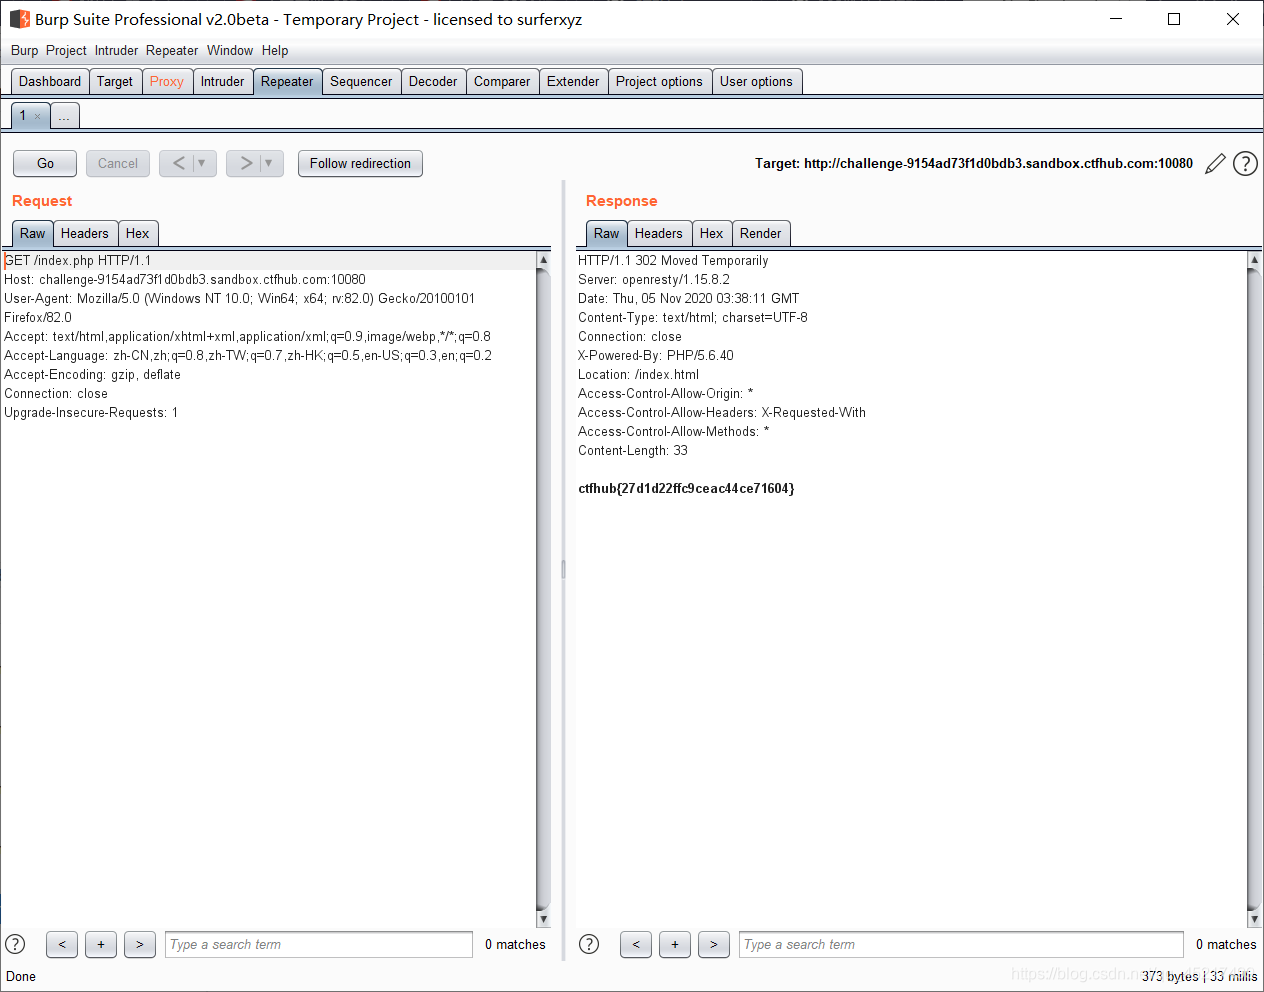Switch to the Intruder tab
Image resolution: width=1264 pixels, height=992 pixels.
(x=222, y=82)
